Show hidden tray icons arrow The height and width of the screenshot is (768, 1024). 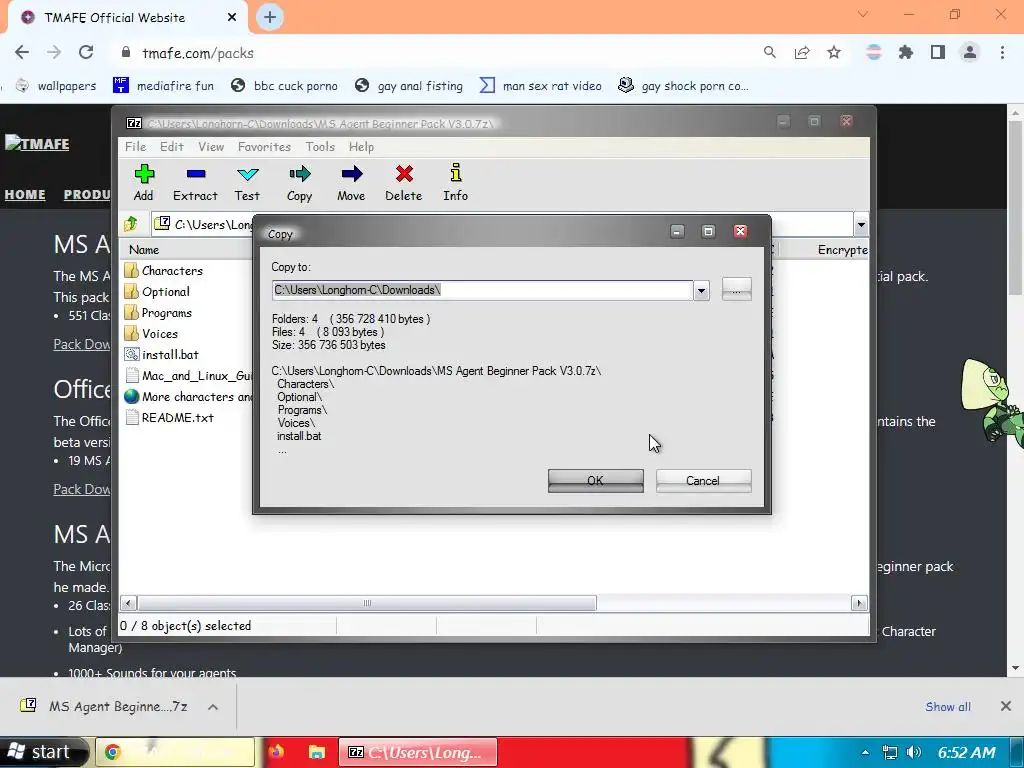coord(865,752)
